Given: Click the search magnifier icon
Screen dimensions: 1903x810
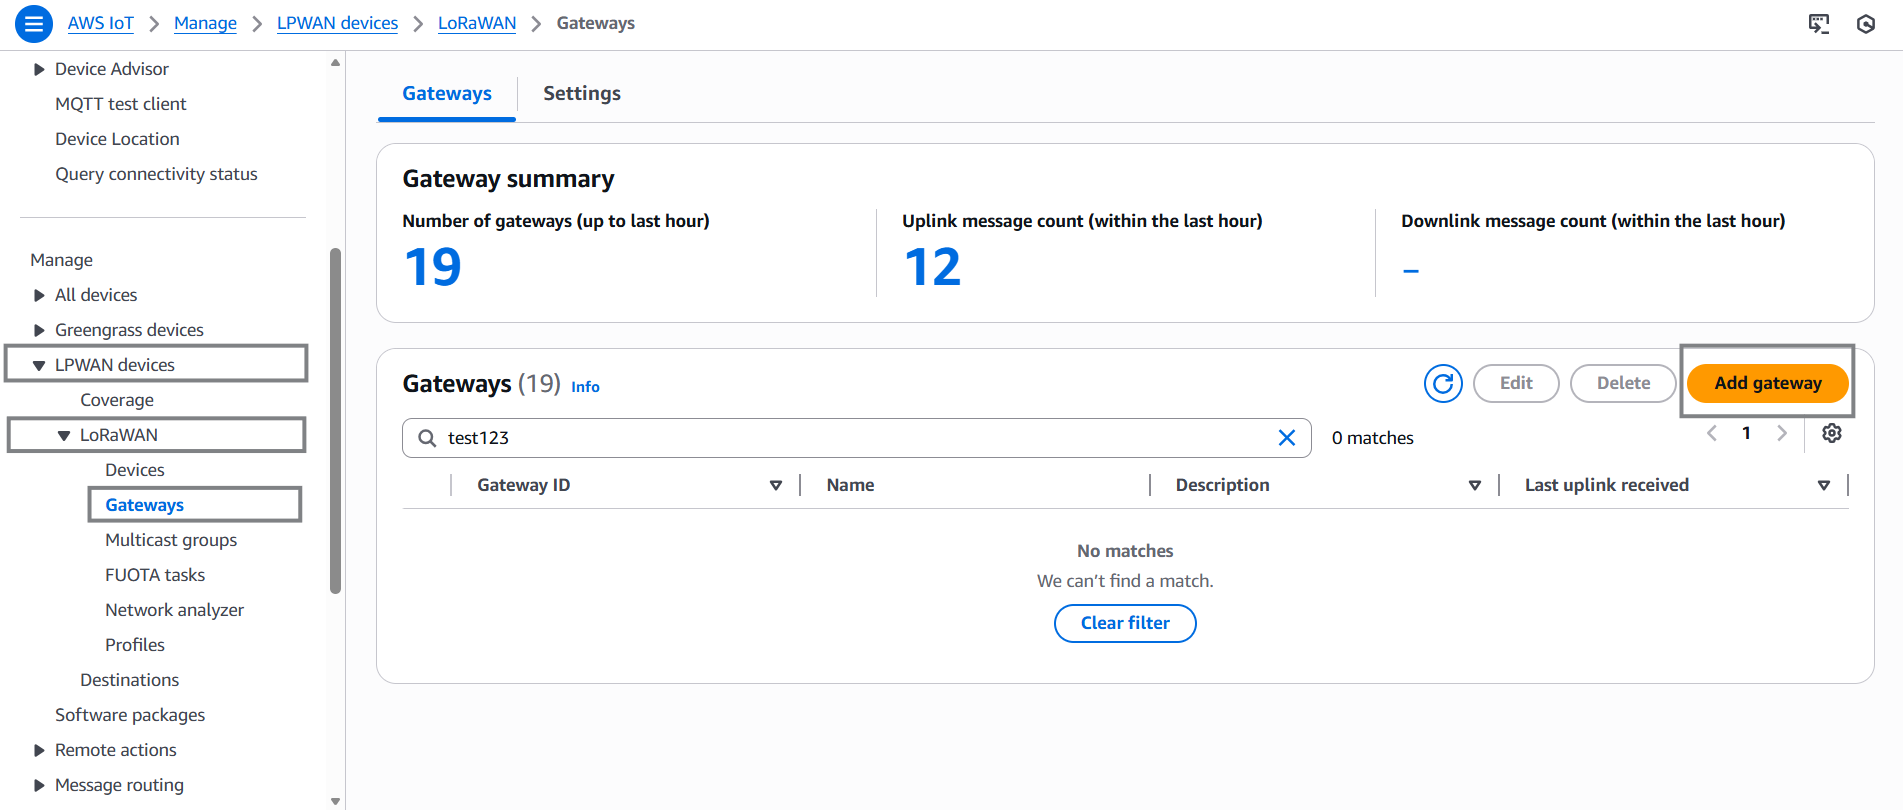Looking at the screenshot, I should pos(427,438).
